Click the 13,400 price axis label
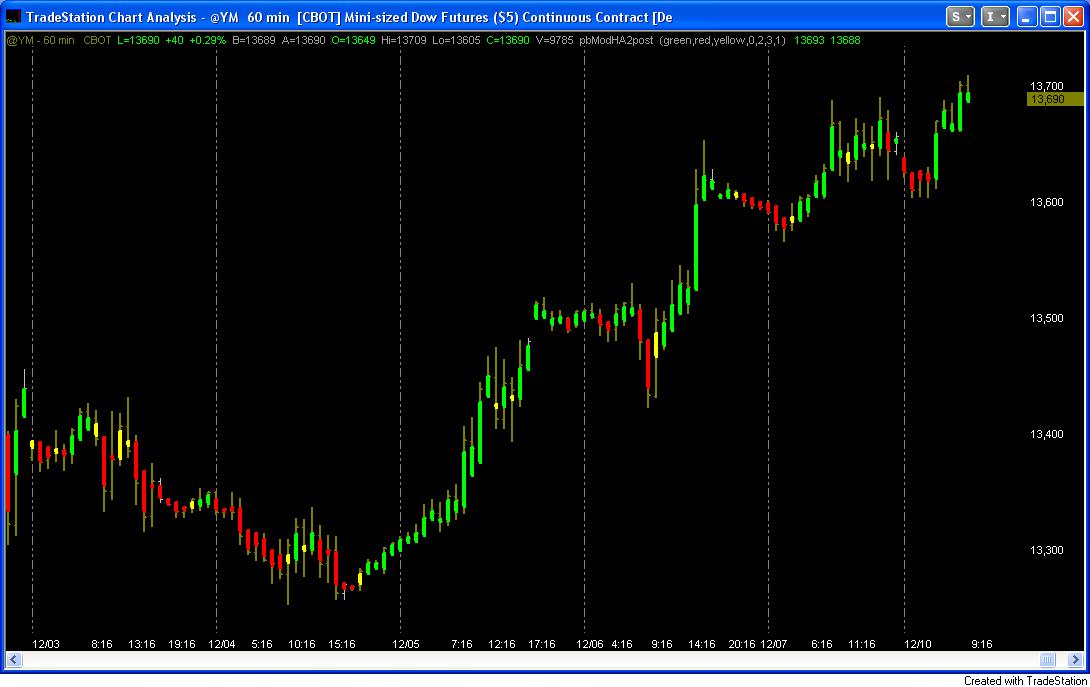1090x687 pixels. (1046, 435)
